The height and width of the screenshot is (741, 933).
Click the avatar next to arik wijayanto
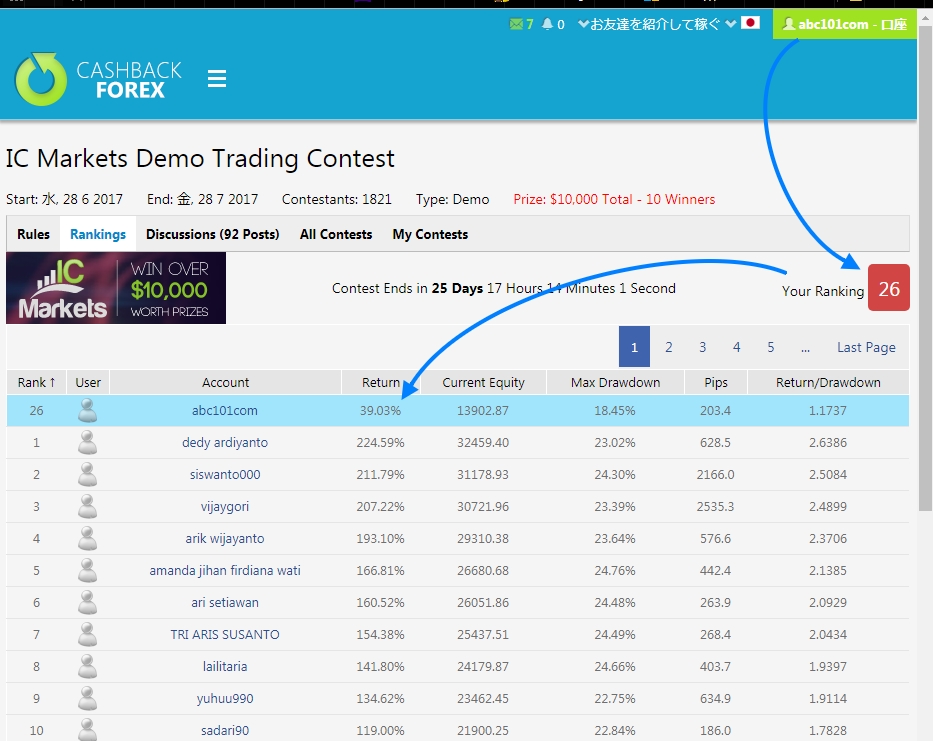point(87,539)
